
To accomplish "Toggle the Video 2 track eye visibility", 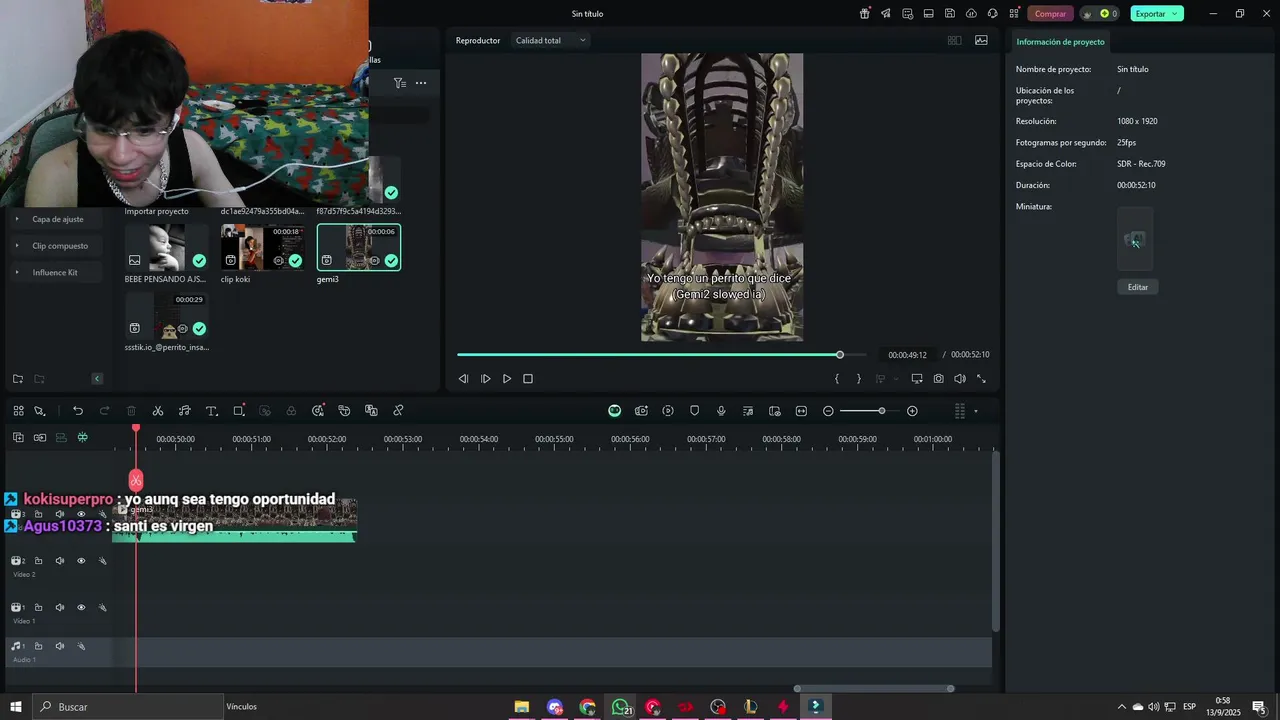I will tap(81, 561).
